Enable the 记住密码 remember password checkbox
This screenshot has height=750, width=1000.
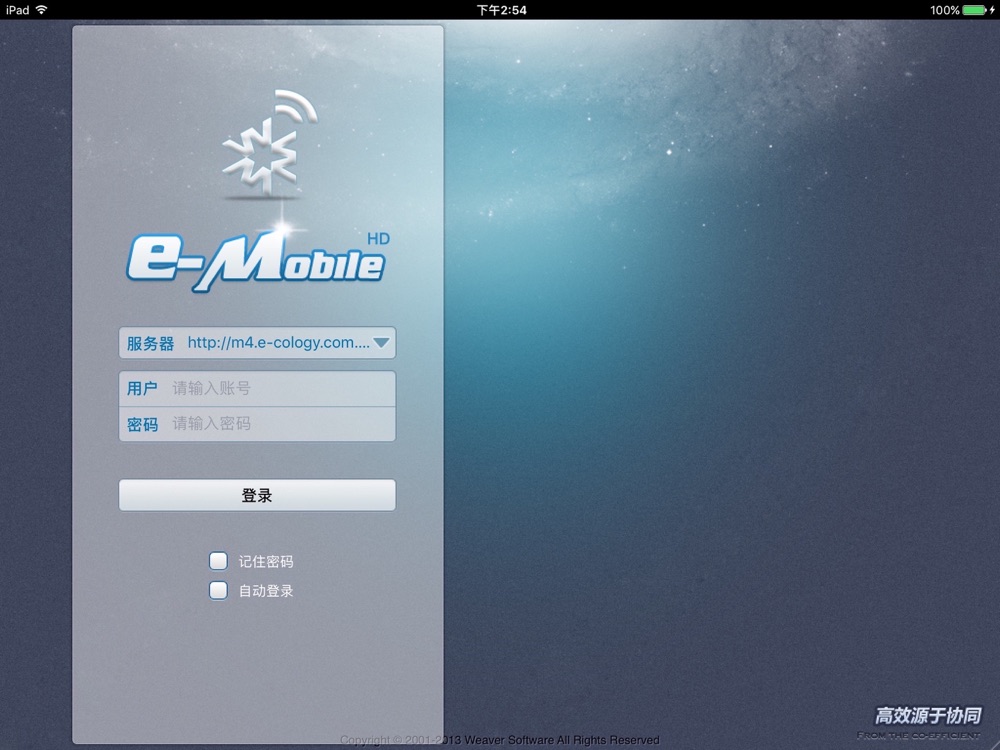[x=218, y=561]
